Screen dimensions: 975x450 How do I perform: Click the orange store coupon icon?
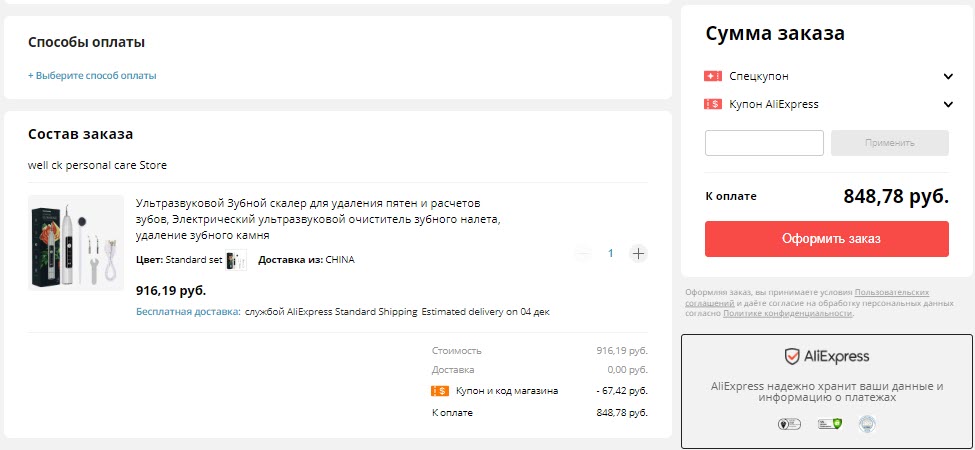pos(439,391)
